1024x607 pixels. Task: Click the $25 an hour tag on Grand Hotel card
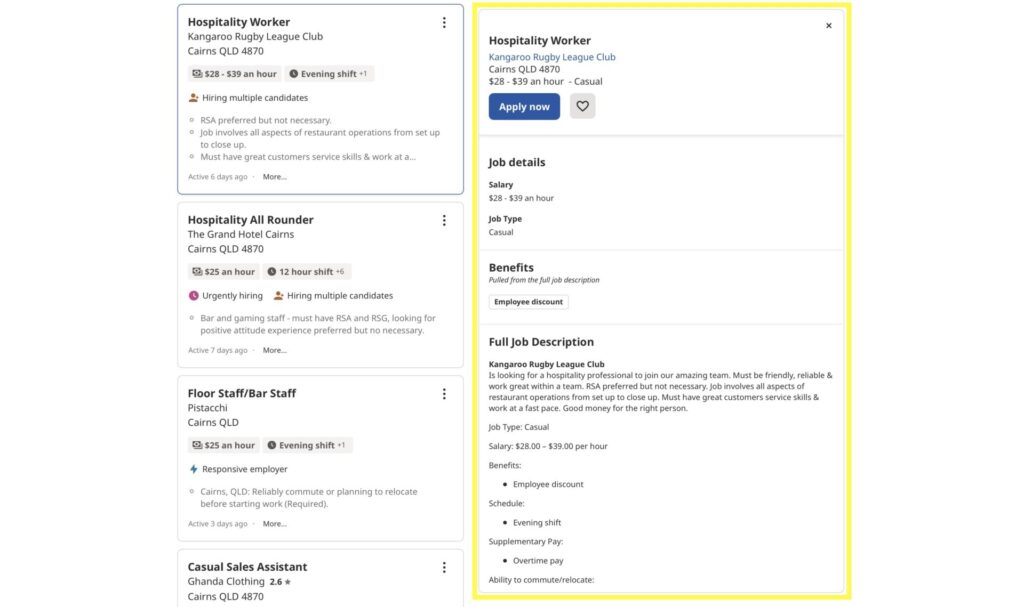(x=223, y=272)
